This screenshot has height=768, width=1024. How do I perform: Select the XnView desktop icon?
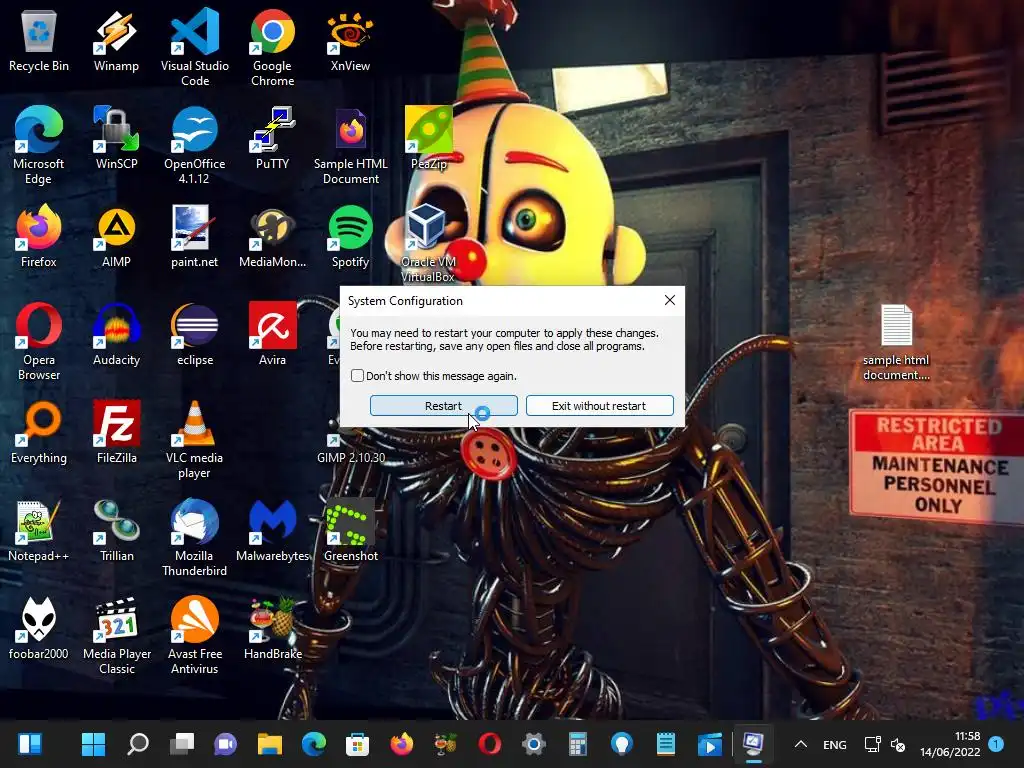tap(350, 40)
